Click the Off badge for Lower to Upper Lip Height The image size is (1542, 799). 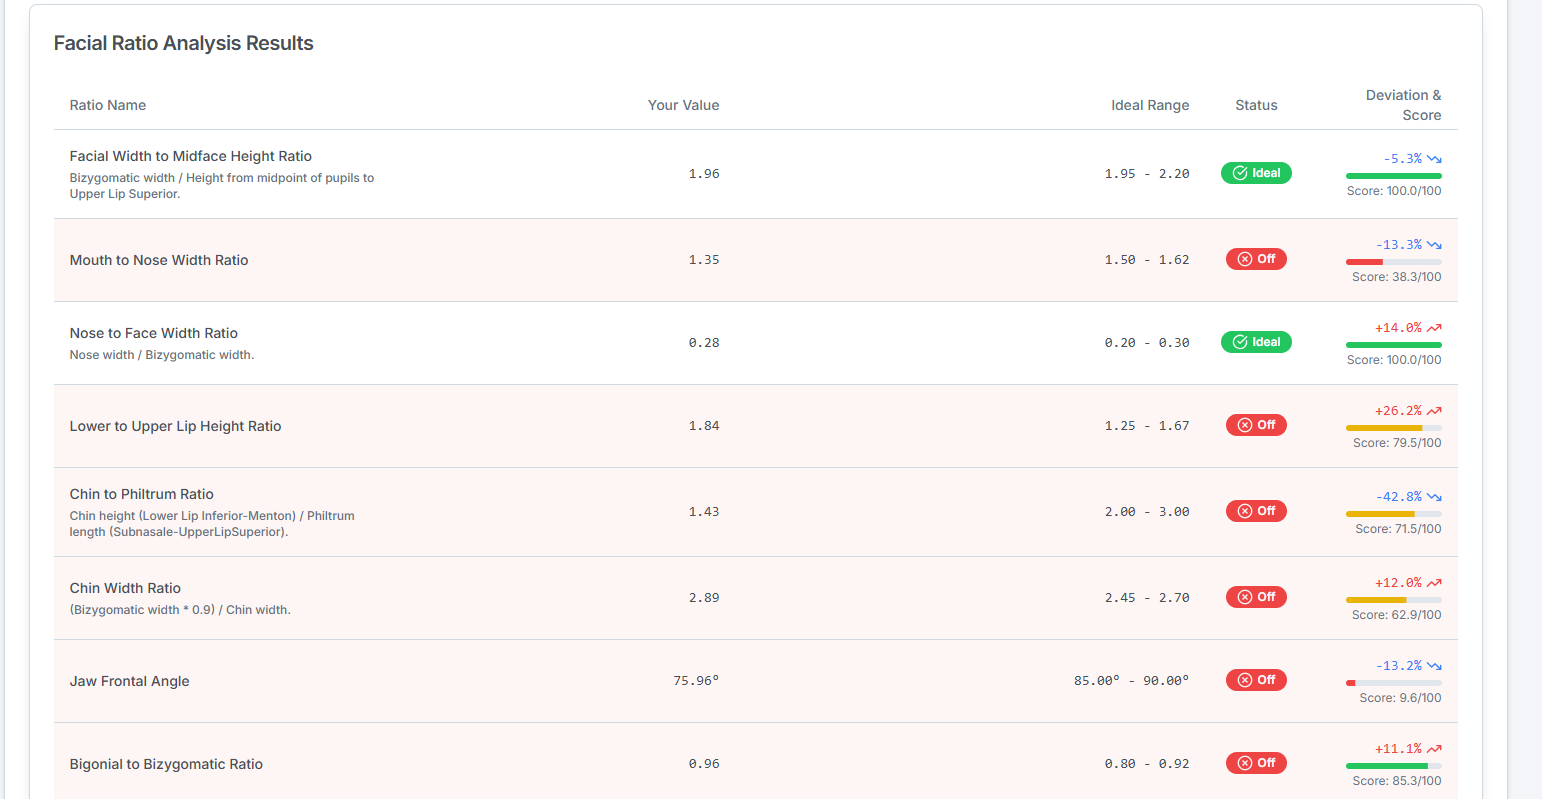tap(1256, 425)
